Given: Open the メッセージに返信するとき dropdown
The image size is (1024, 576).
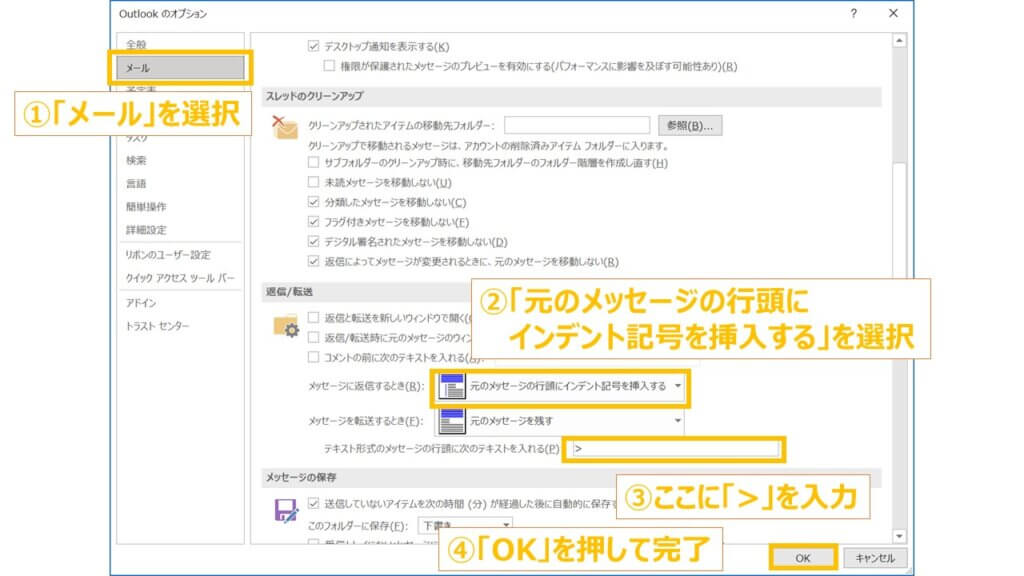Looking at the screenshot, I should pyautogui.click(x=560, y=387).
